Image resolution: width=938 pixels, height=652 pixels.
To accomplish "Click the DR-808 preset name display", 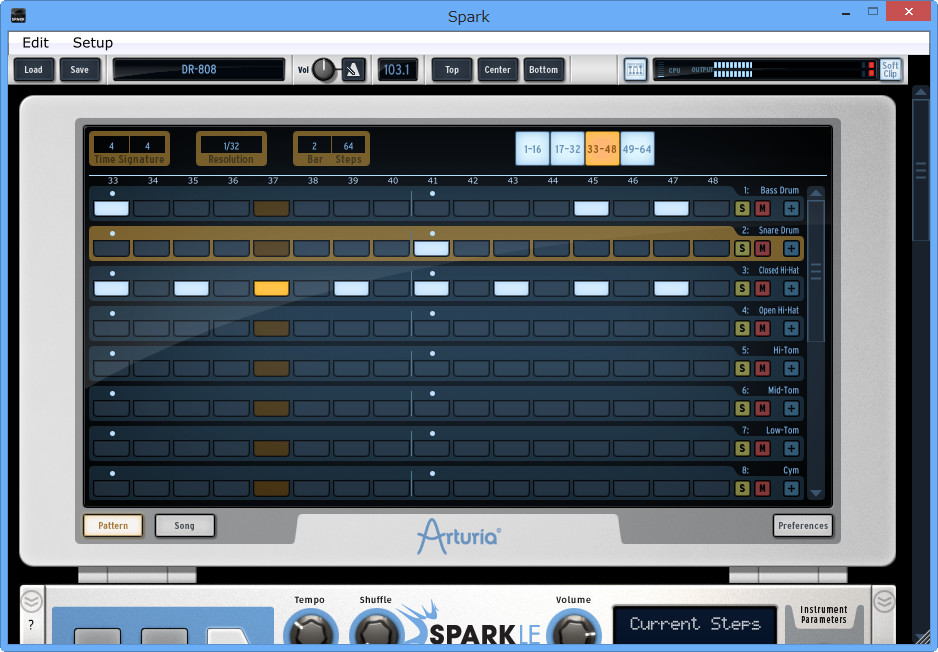I will [x=199, y=69].
